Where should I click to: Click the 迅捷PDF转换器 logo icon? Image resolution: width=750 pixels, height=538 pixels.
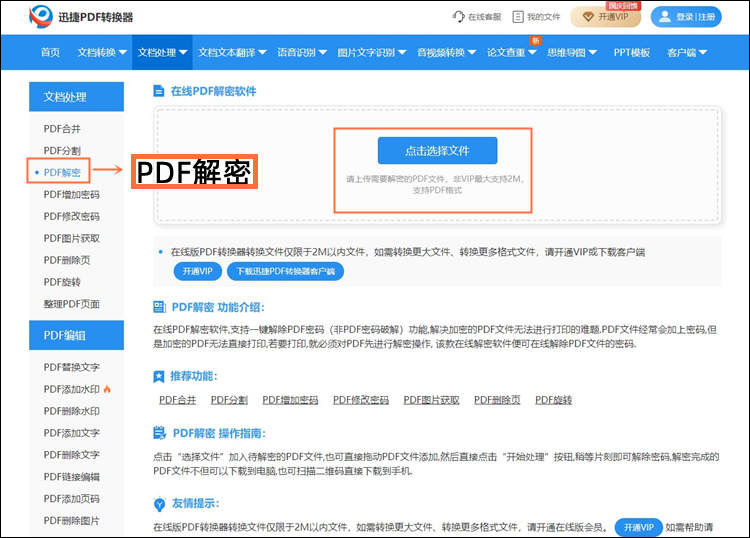coord(41,16)
